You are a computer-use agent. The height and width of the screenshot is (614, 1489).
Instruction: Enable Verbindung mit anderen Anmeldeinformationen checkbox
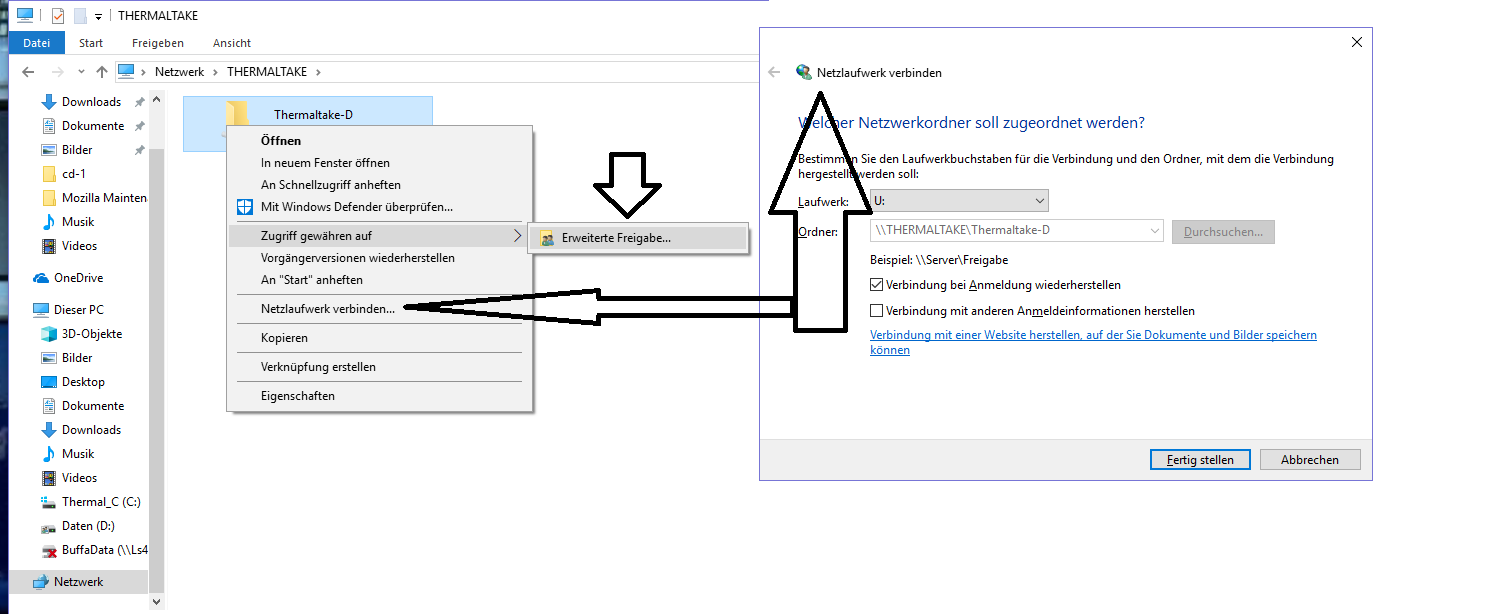[x=877, y=311]
